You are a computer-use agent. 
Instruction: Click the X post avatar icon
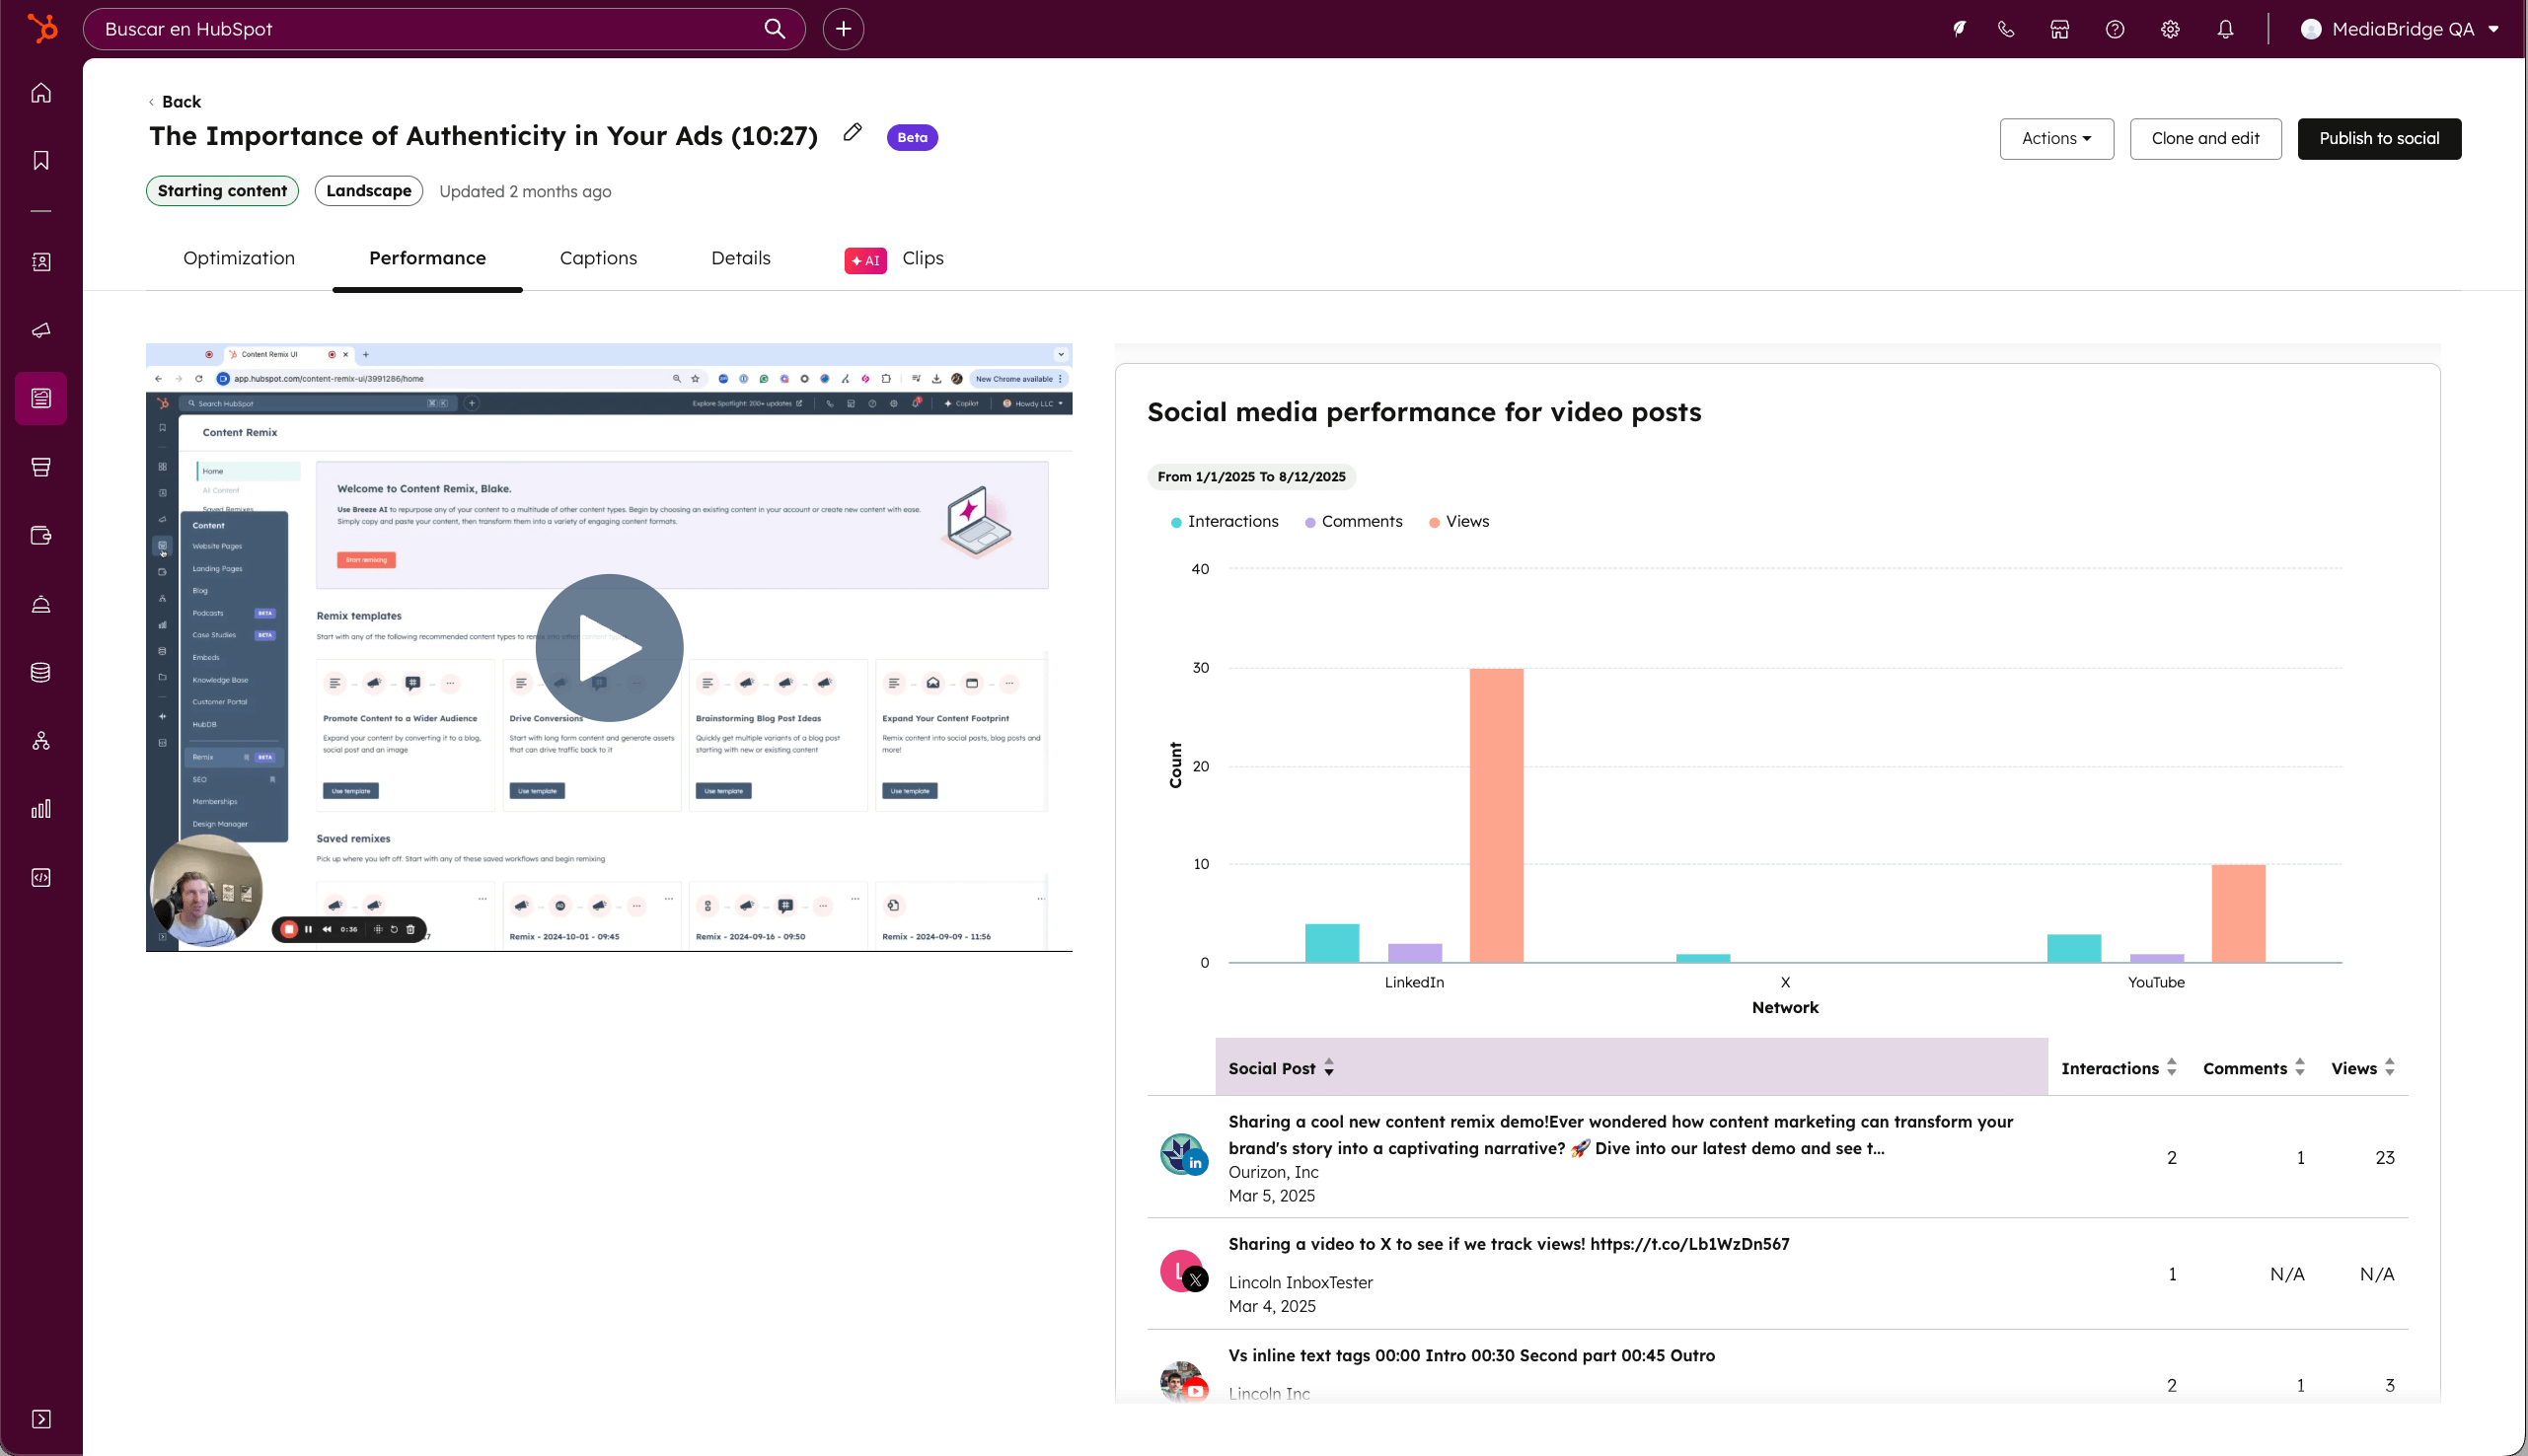pyautogui.click(x=1183, y=1272)
